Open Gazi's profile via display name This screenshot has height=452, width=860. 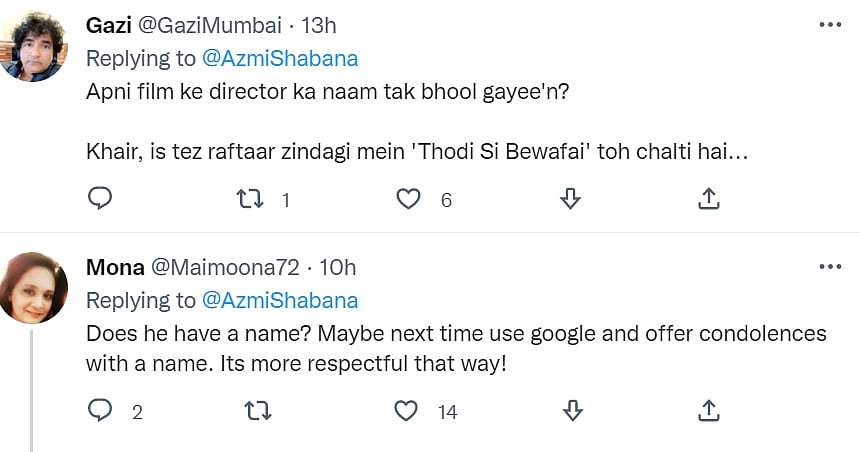pyautogui.click(x=109, y=25)
